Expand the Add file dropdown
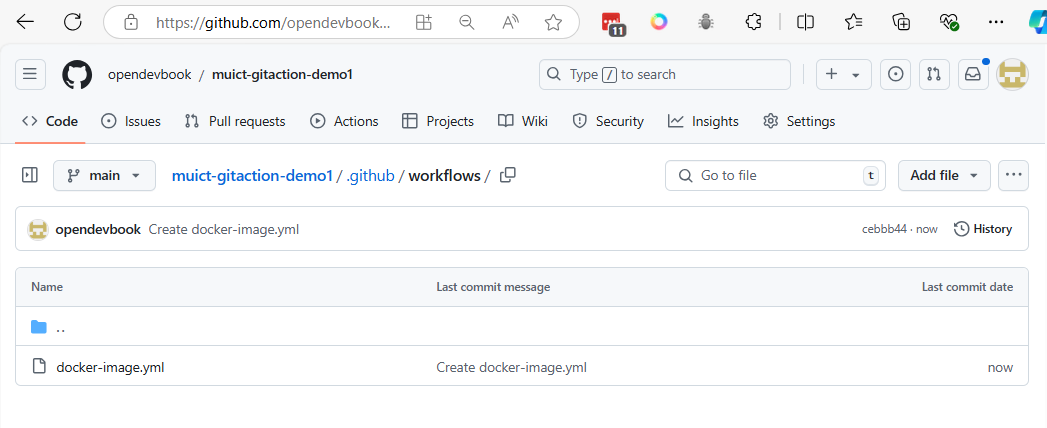The image size is (1047, 428). coord(944,176)
